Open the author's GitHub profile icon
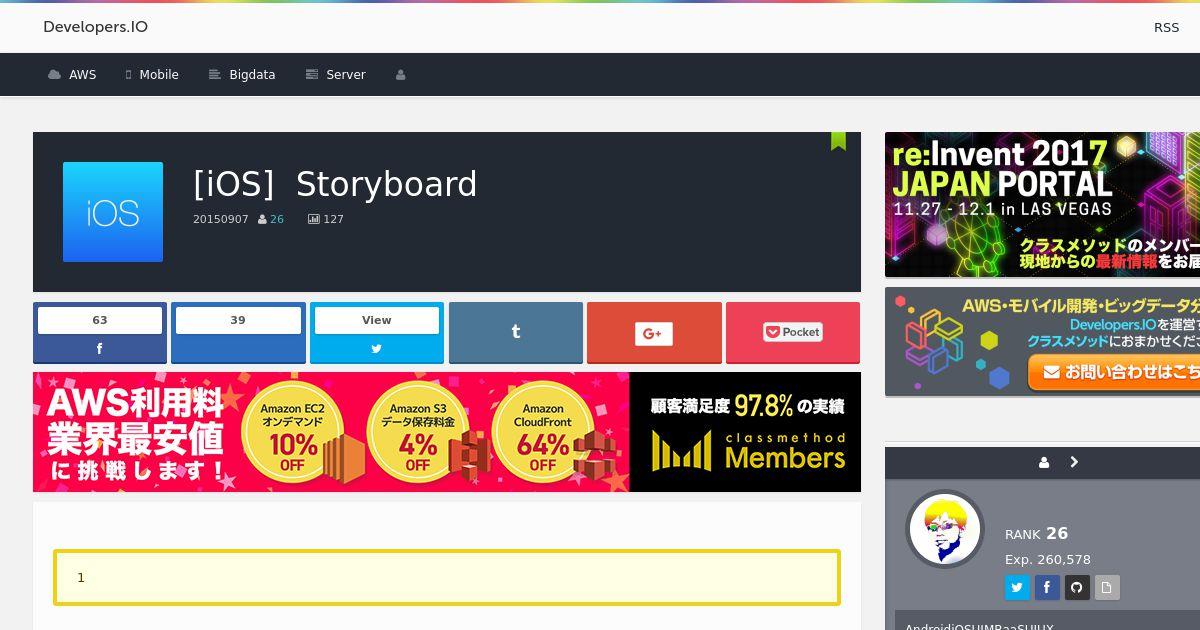Viewport: 1200px width, 630px height. coord(1077,587)
